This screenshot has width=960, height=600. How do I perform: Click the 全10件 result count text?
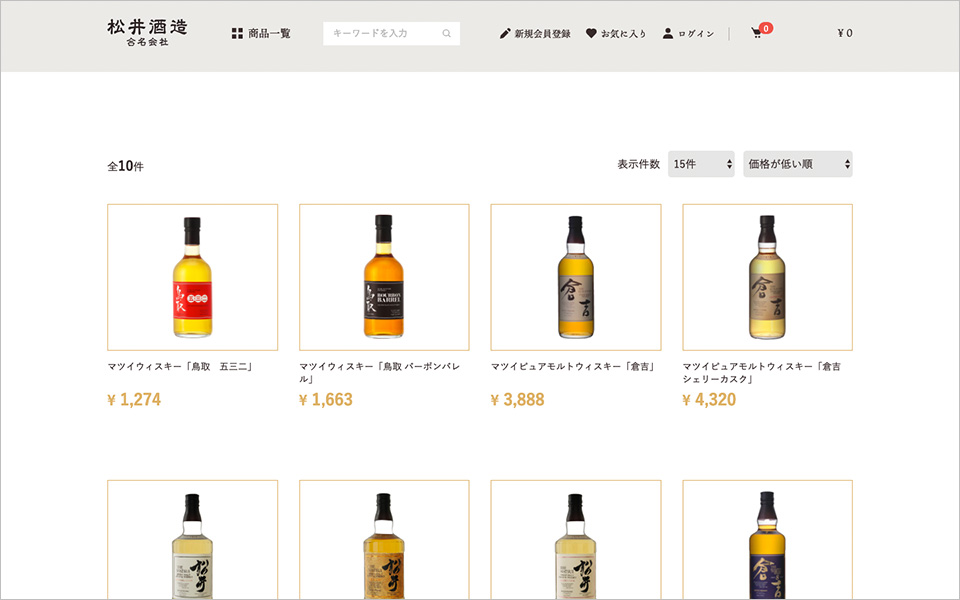[126, 166]
